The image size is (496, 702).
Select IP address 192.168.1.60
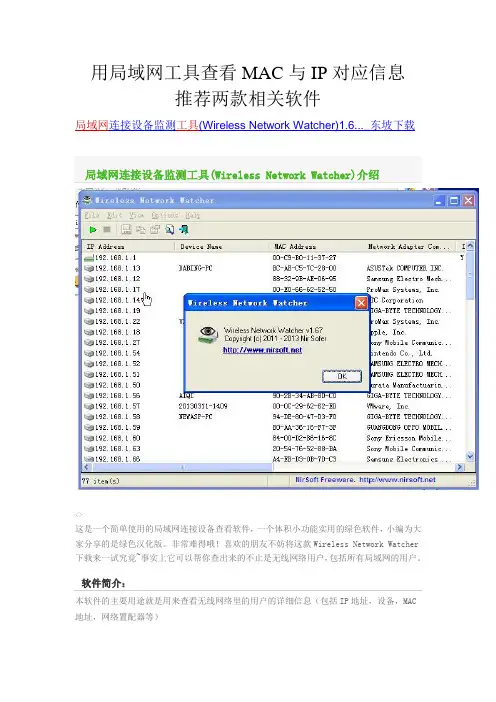[x=118, y=438]
